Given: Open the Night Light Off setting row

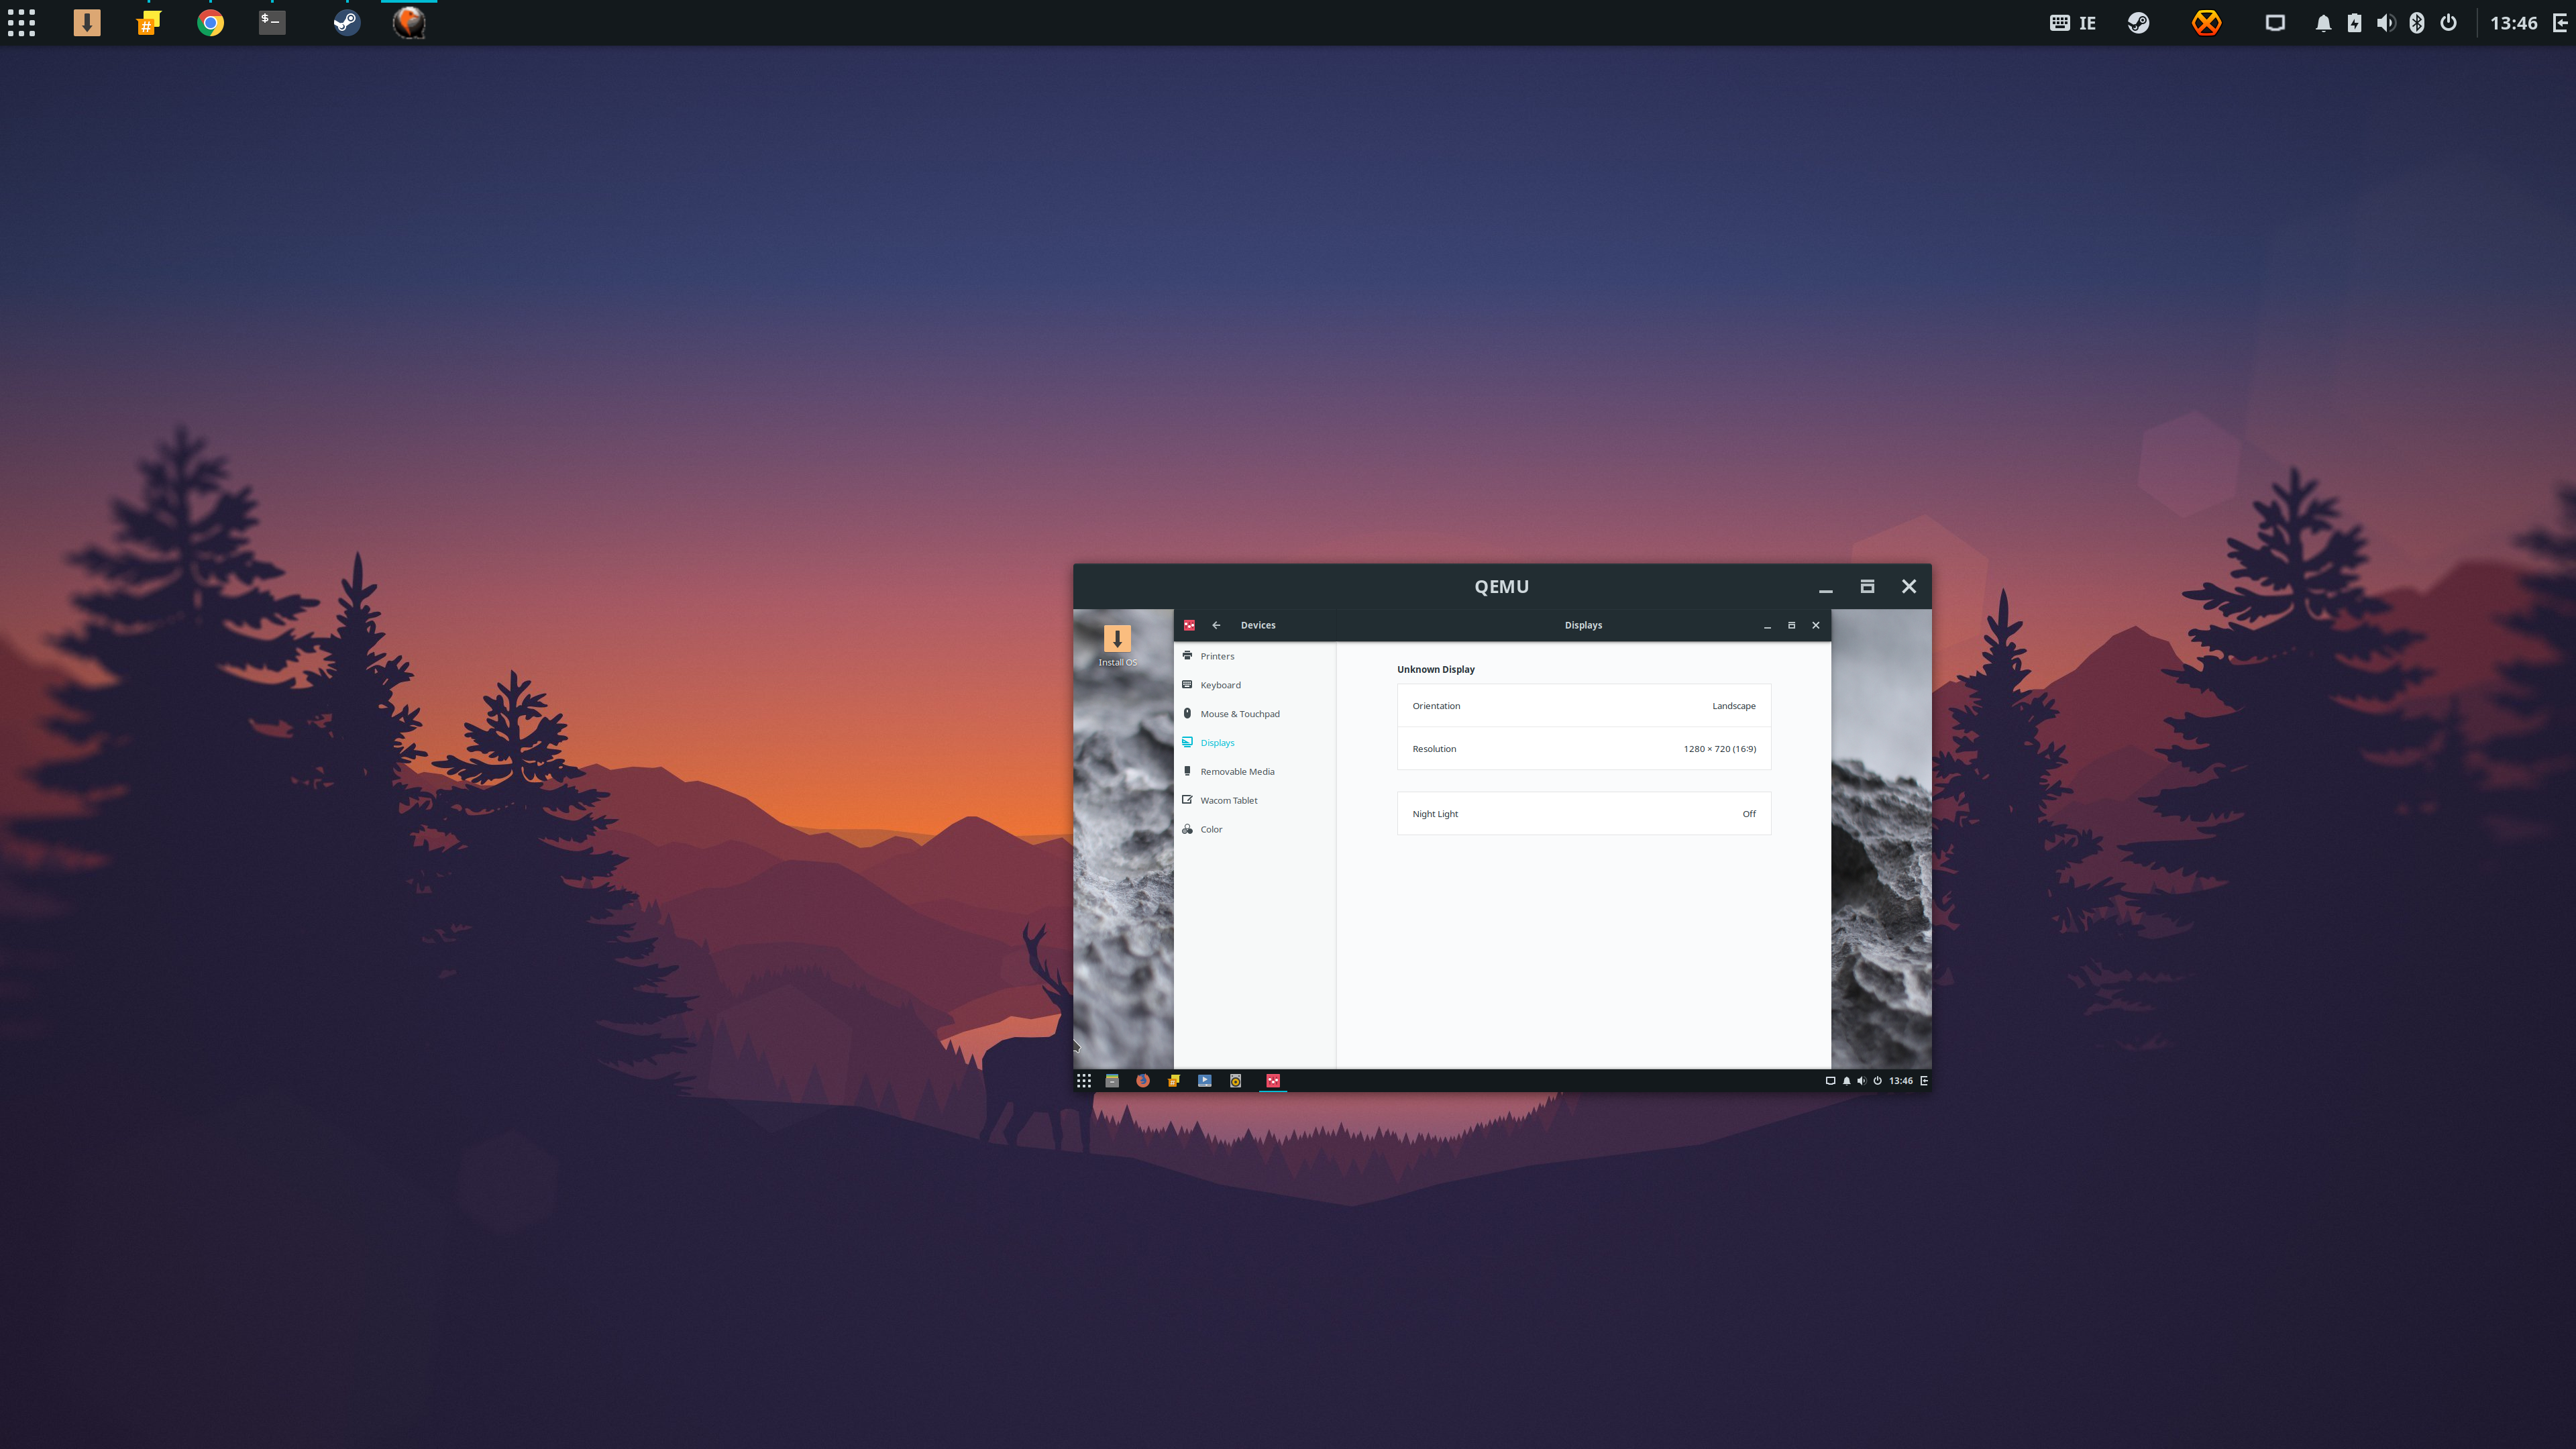Looking at the screenshot, I should coord(1584,814).
